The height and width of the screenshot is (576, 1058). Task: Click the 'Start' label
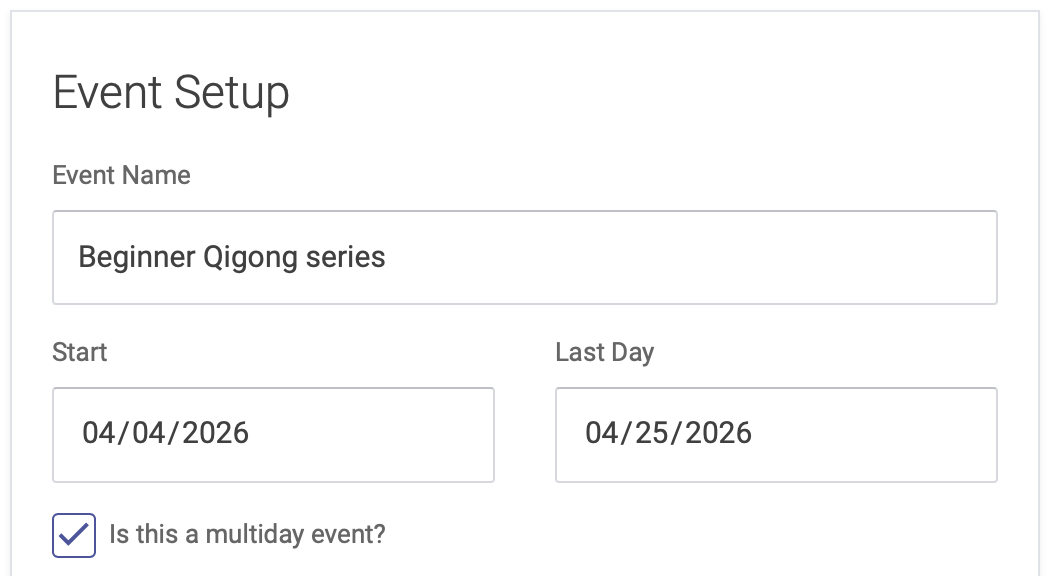coord(80,352)
